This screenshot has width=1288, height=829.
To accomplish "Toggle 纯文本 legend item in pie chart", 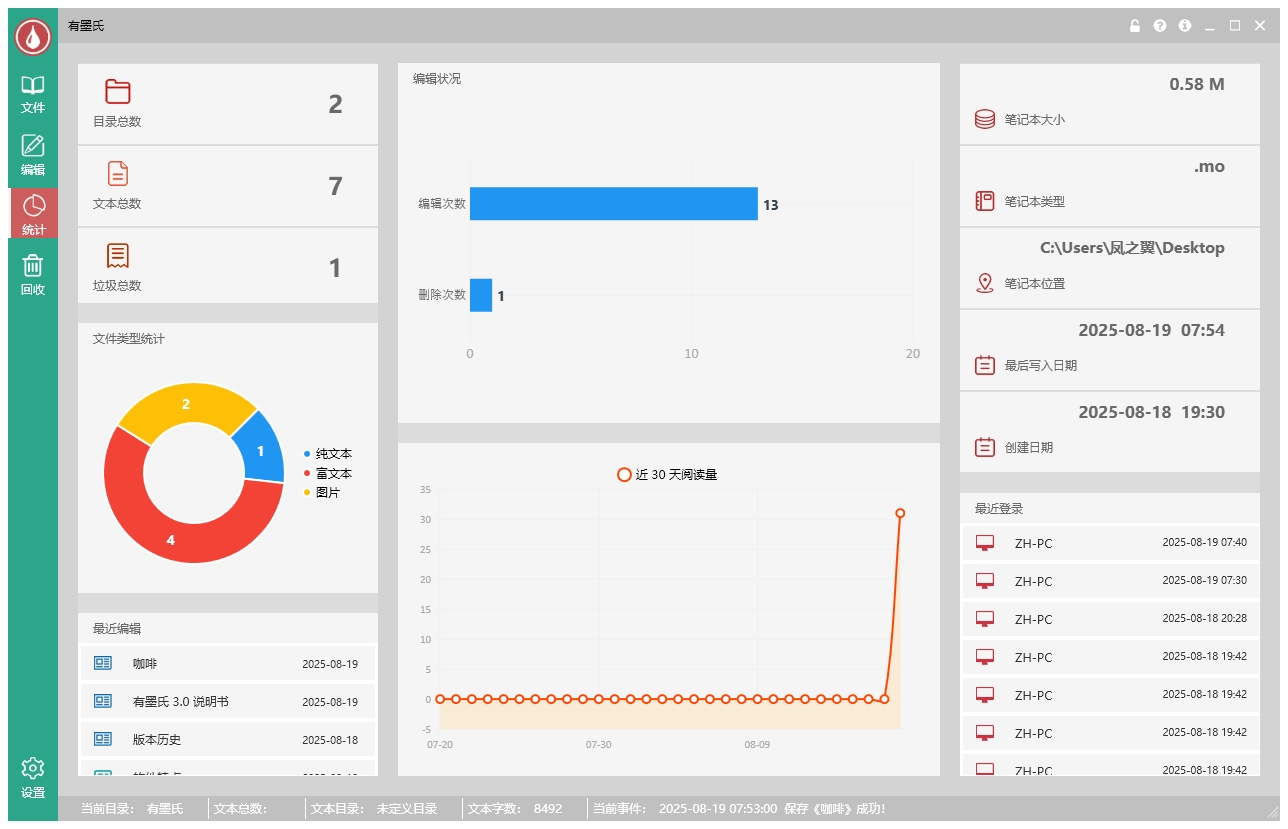I will [x=328, y=454].
